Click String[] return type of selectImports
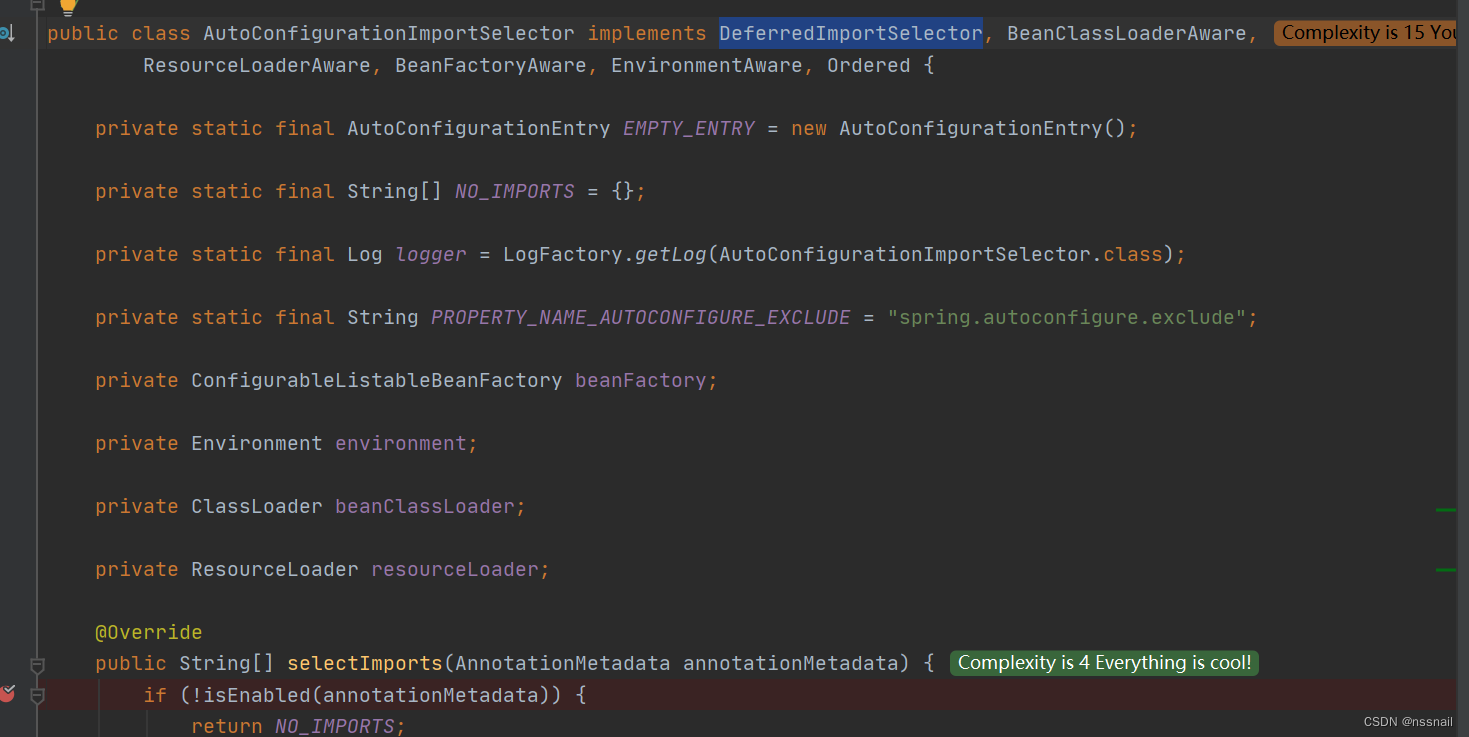Screen dimensions: 1469x737 227,663
